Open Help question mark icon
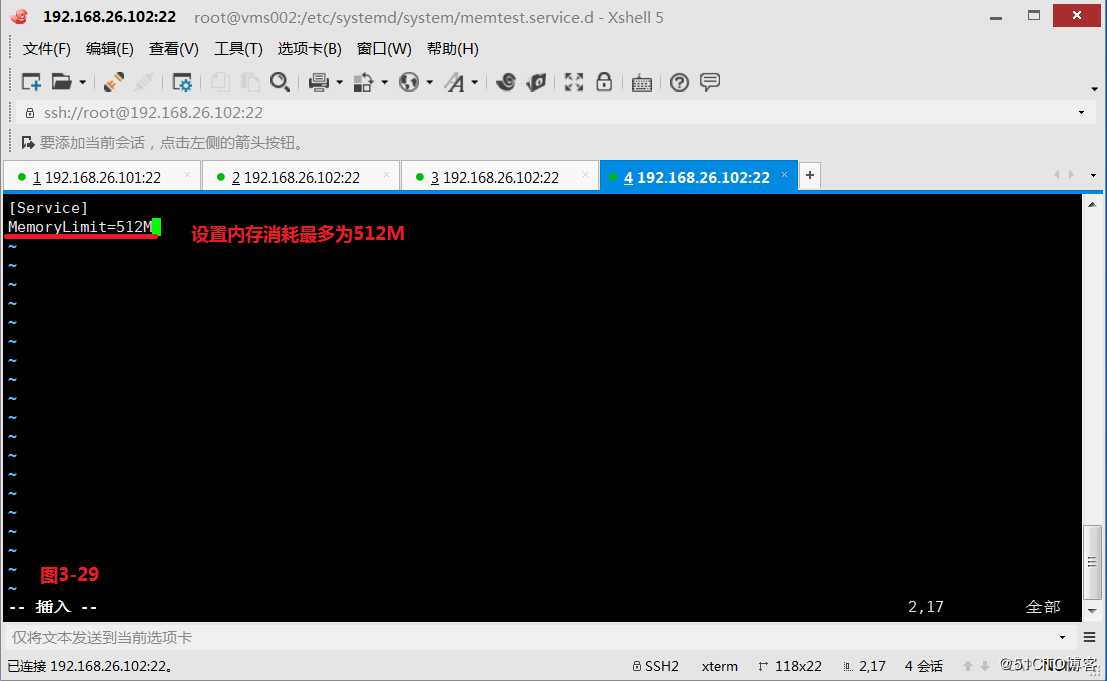 679,83
